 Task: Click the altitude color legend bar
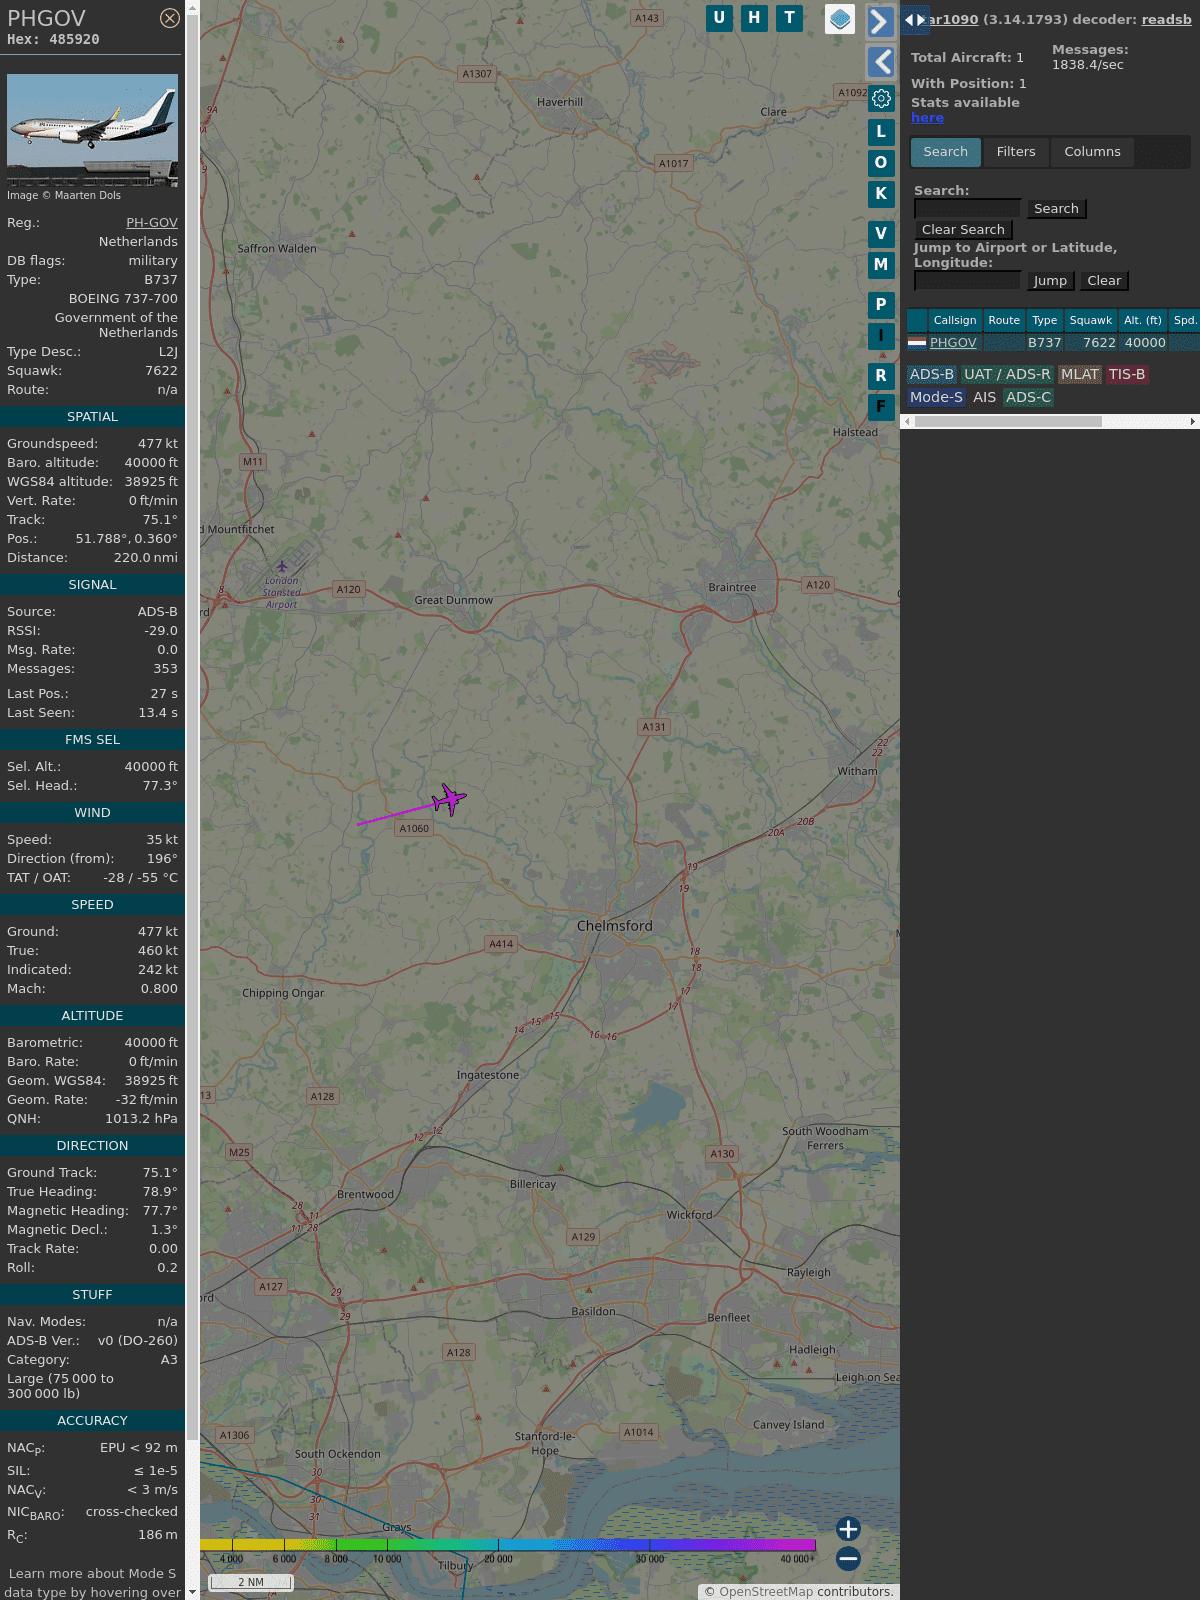tap(508, 1545)
